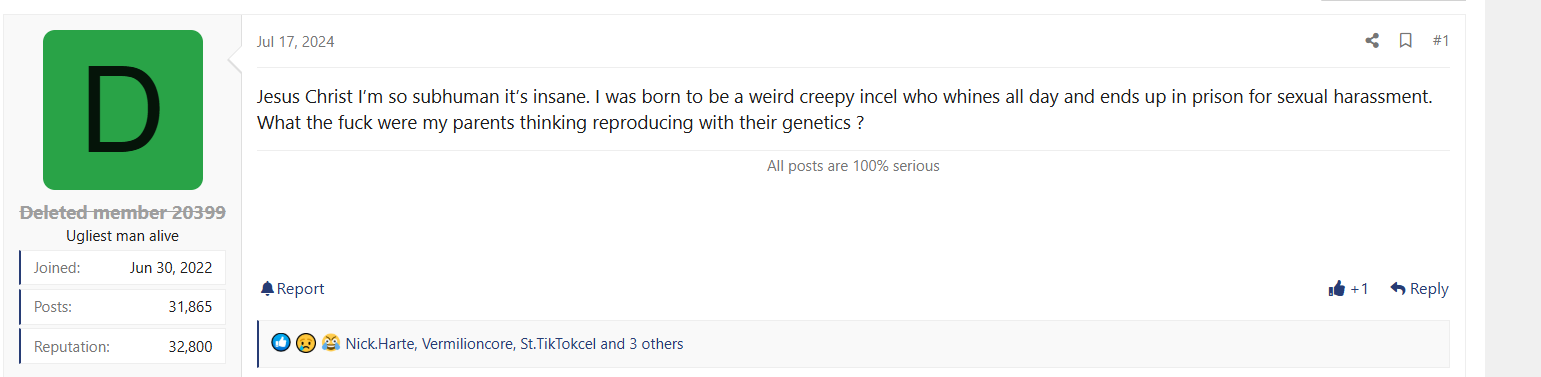Image resolution: width=1541 pixels, height=377 pixels.
Task: Open Vermilioncore's profile link
Action: tap(466, 344)
